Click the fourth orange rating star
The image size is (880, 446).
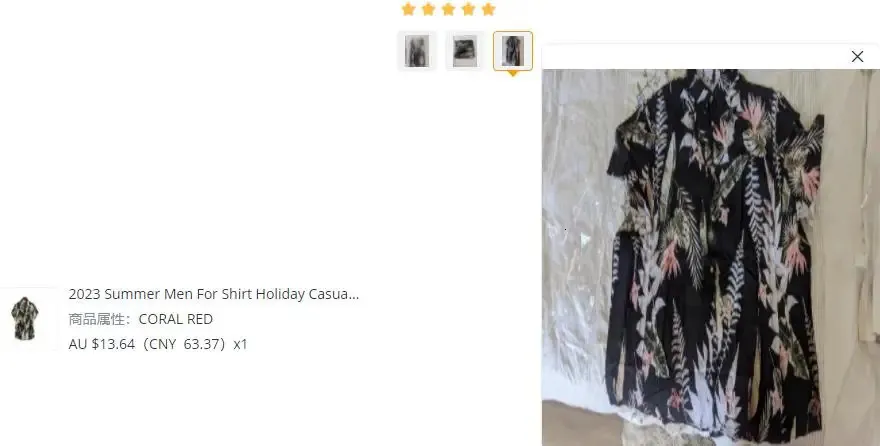coord(469,9)
